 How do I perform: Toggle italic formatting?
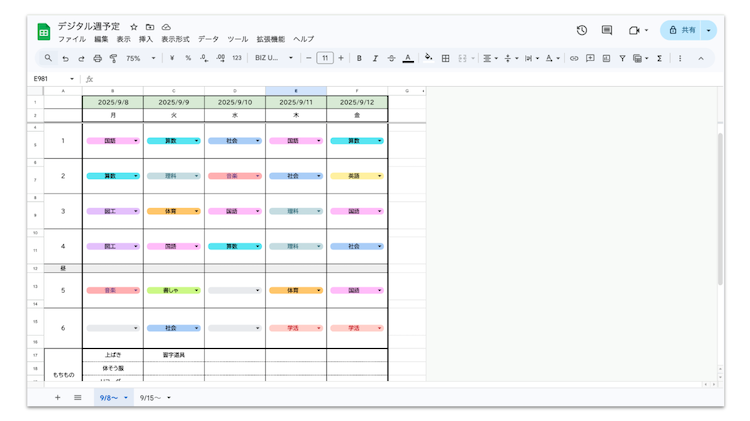375,59
